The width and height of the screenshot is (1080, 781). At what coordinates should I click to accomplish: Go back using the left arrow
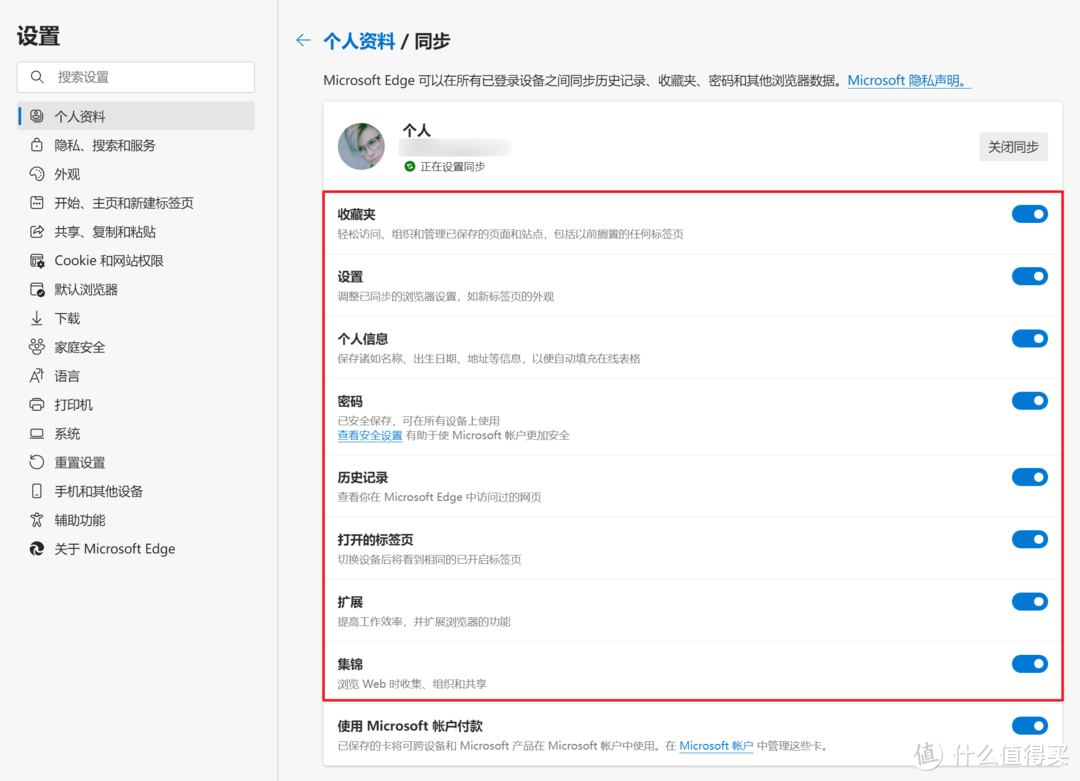pos(303,41)
